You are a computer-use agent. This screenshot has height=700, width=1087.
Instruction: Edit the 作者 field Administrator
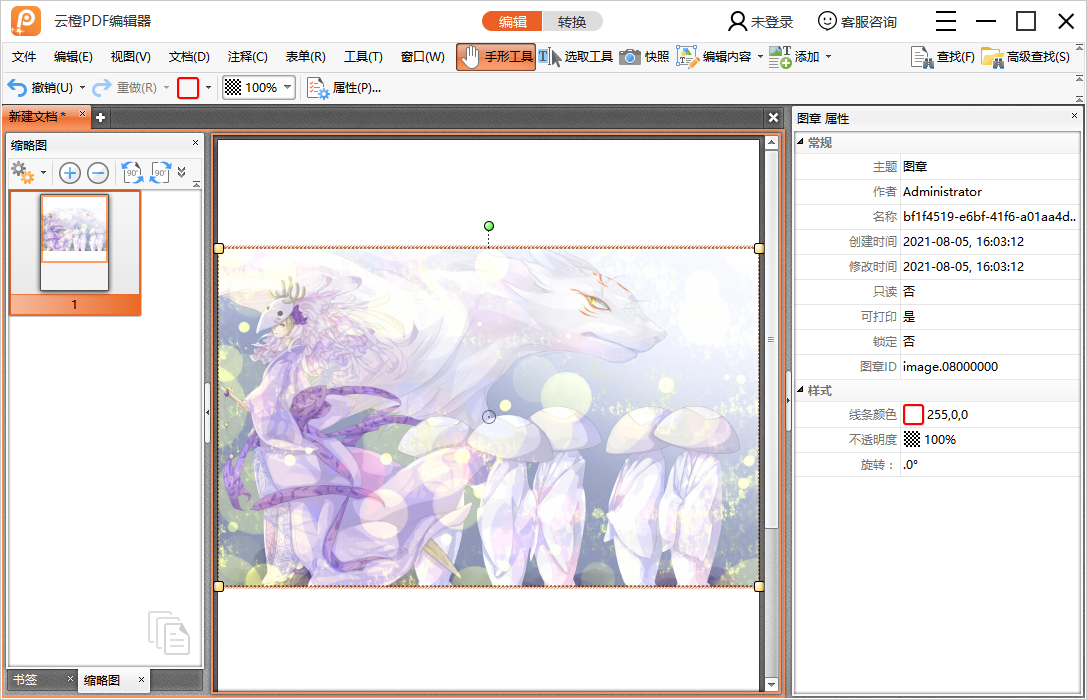[990, 191]
